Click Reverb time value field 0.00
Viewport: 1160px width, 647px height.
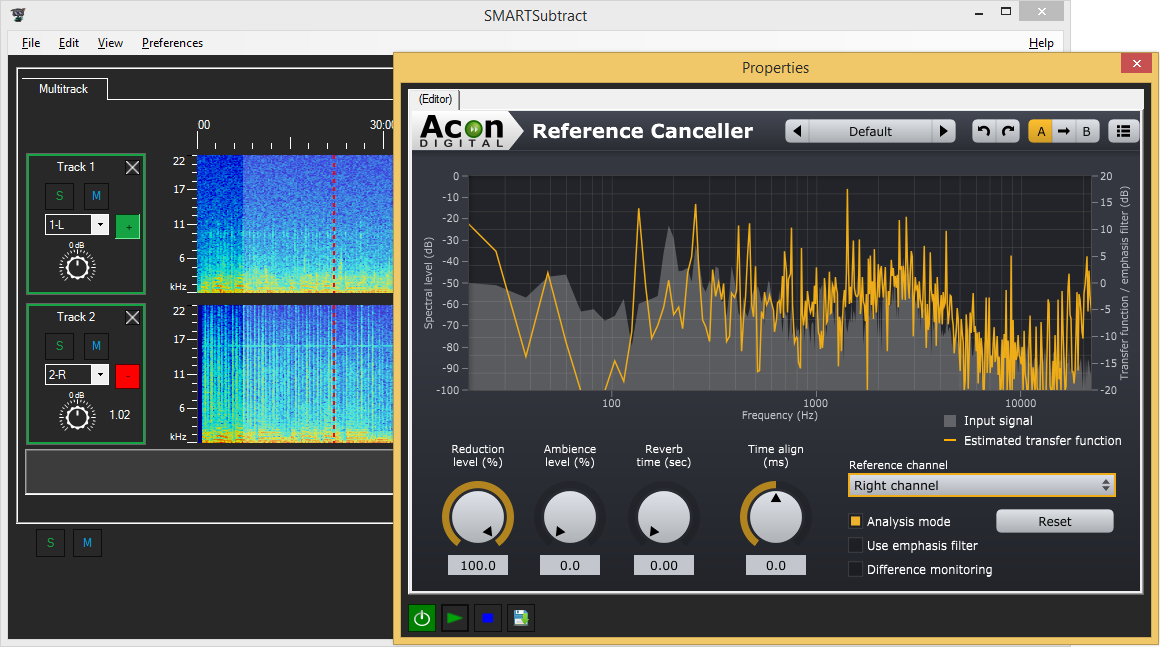click(x=664, y=566)
